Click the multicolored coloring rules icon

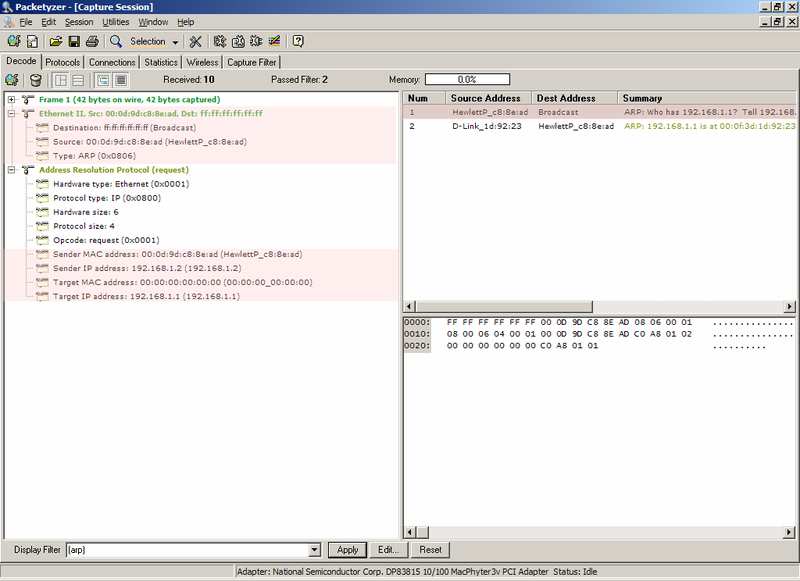[x=274, y=41]
